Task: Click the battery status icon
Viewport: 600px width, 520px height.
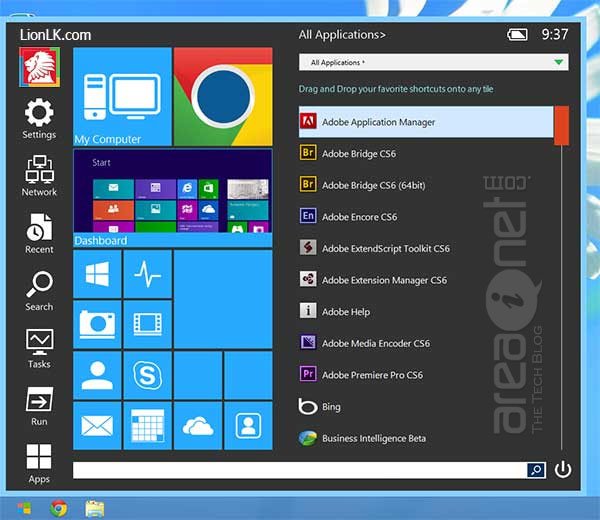Action: pos(517,35)
